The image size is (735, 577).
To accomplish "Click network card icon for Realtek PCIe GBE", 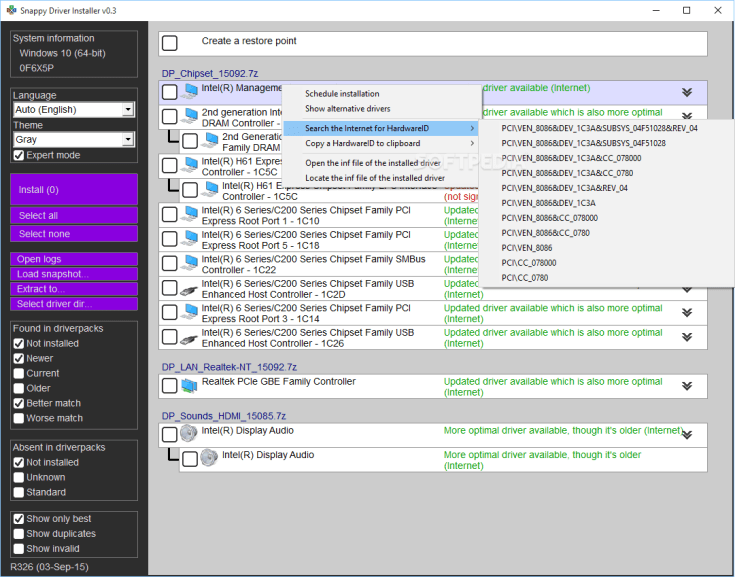I will pos(189,386).
